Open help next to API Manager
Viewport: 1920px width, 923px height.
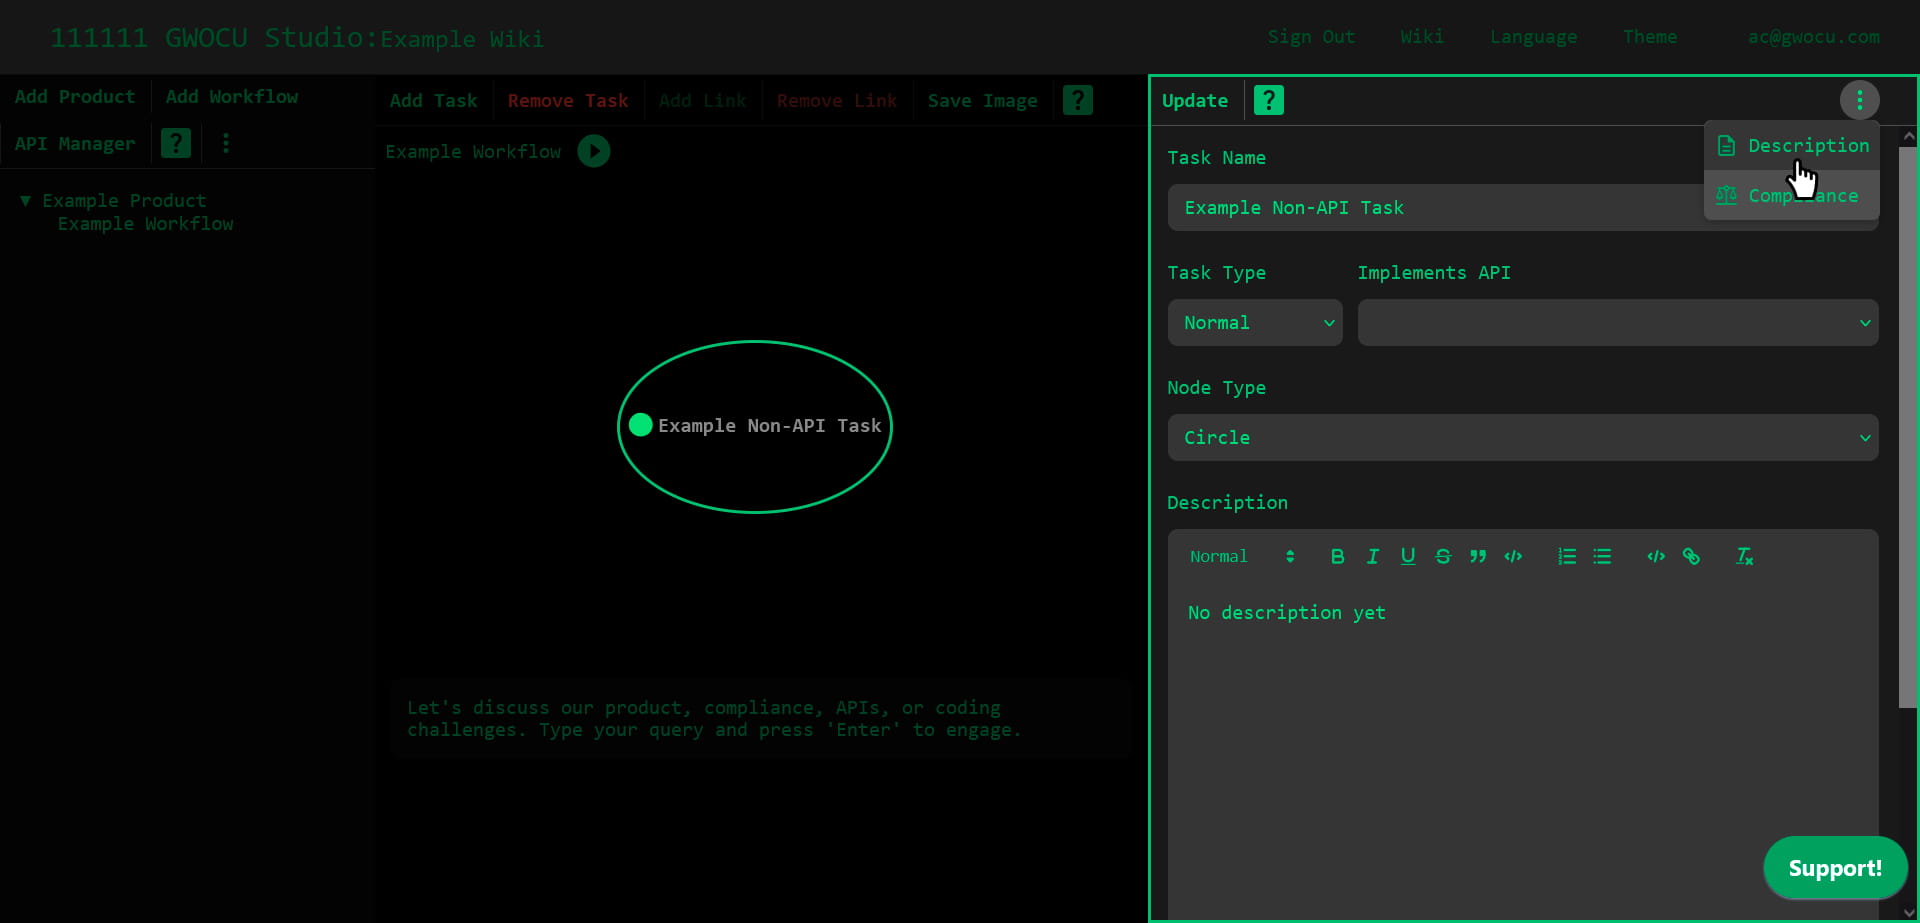176,143
